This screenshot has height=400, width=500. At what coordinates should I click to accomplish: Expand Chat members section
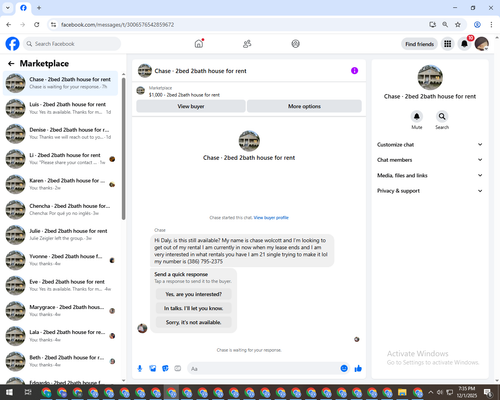pyautogui.click(x=430, y=160)
